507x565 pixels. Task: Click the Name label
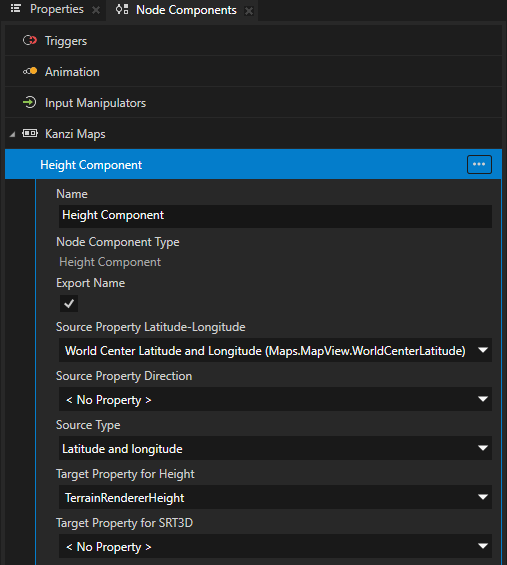tap(72, 194)
